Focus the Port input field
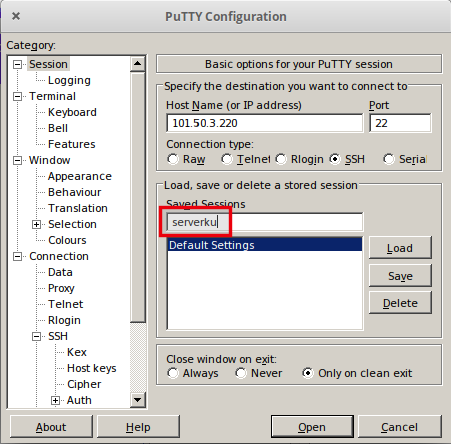Screen dimensions: 451x444 click(400, 123)
